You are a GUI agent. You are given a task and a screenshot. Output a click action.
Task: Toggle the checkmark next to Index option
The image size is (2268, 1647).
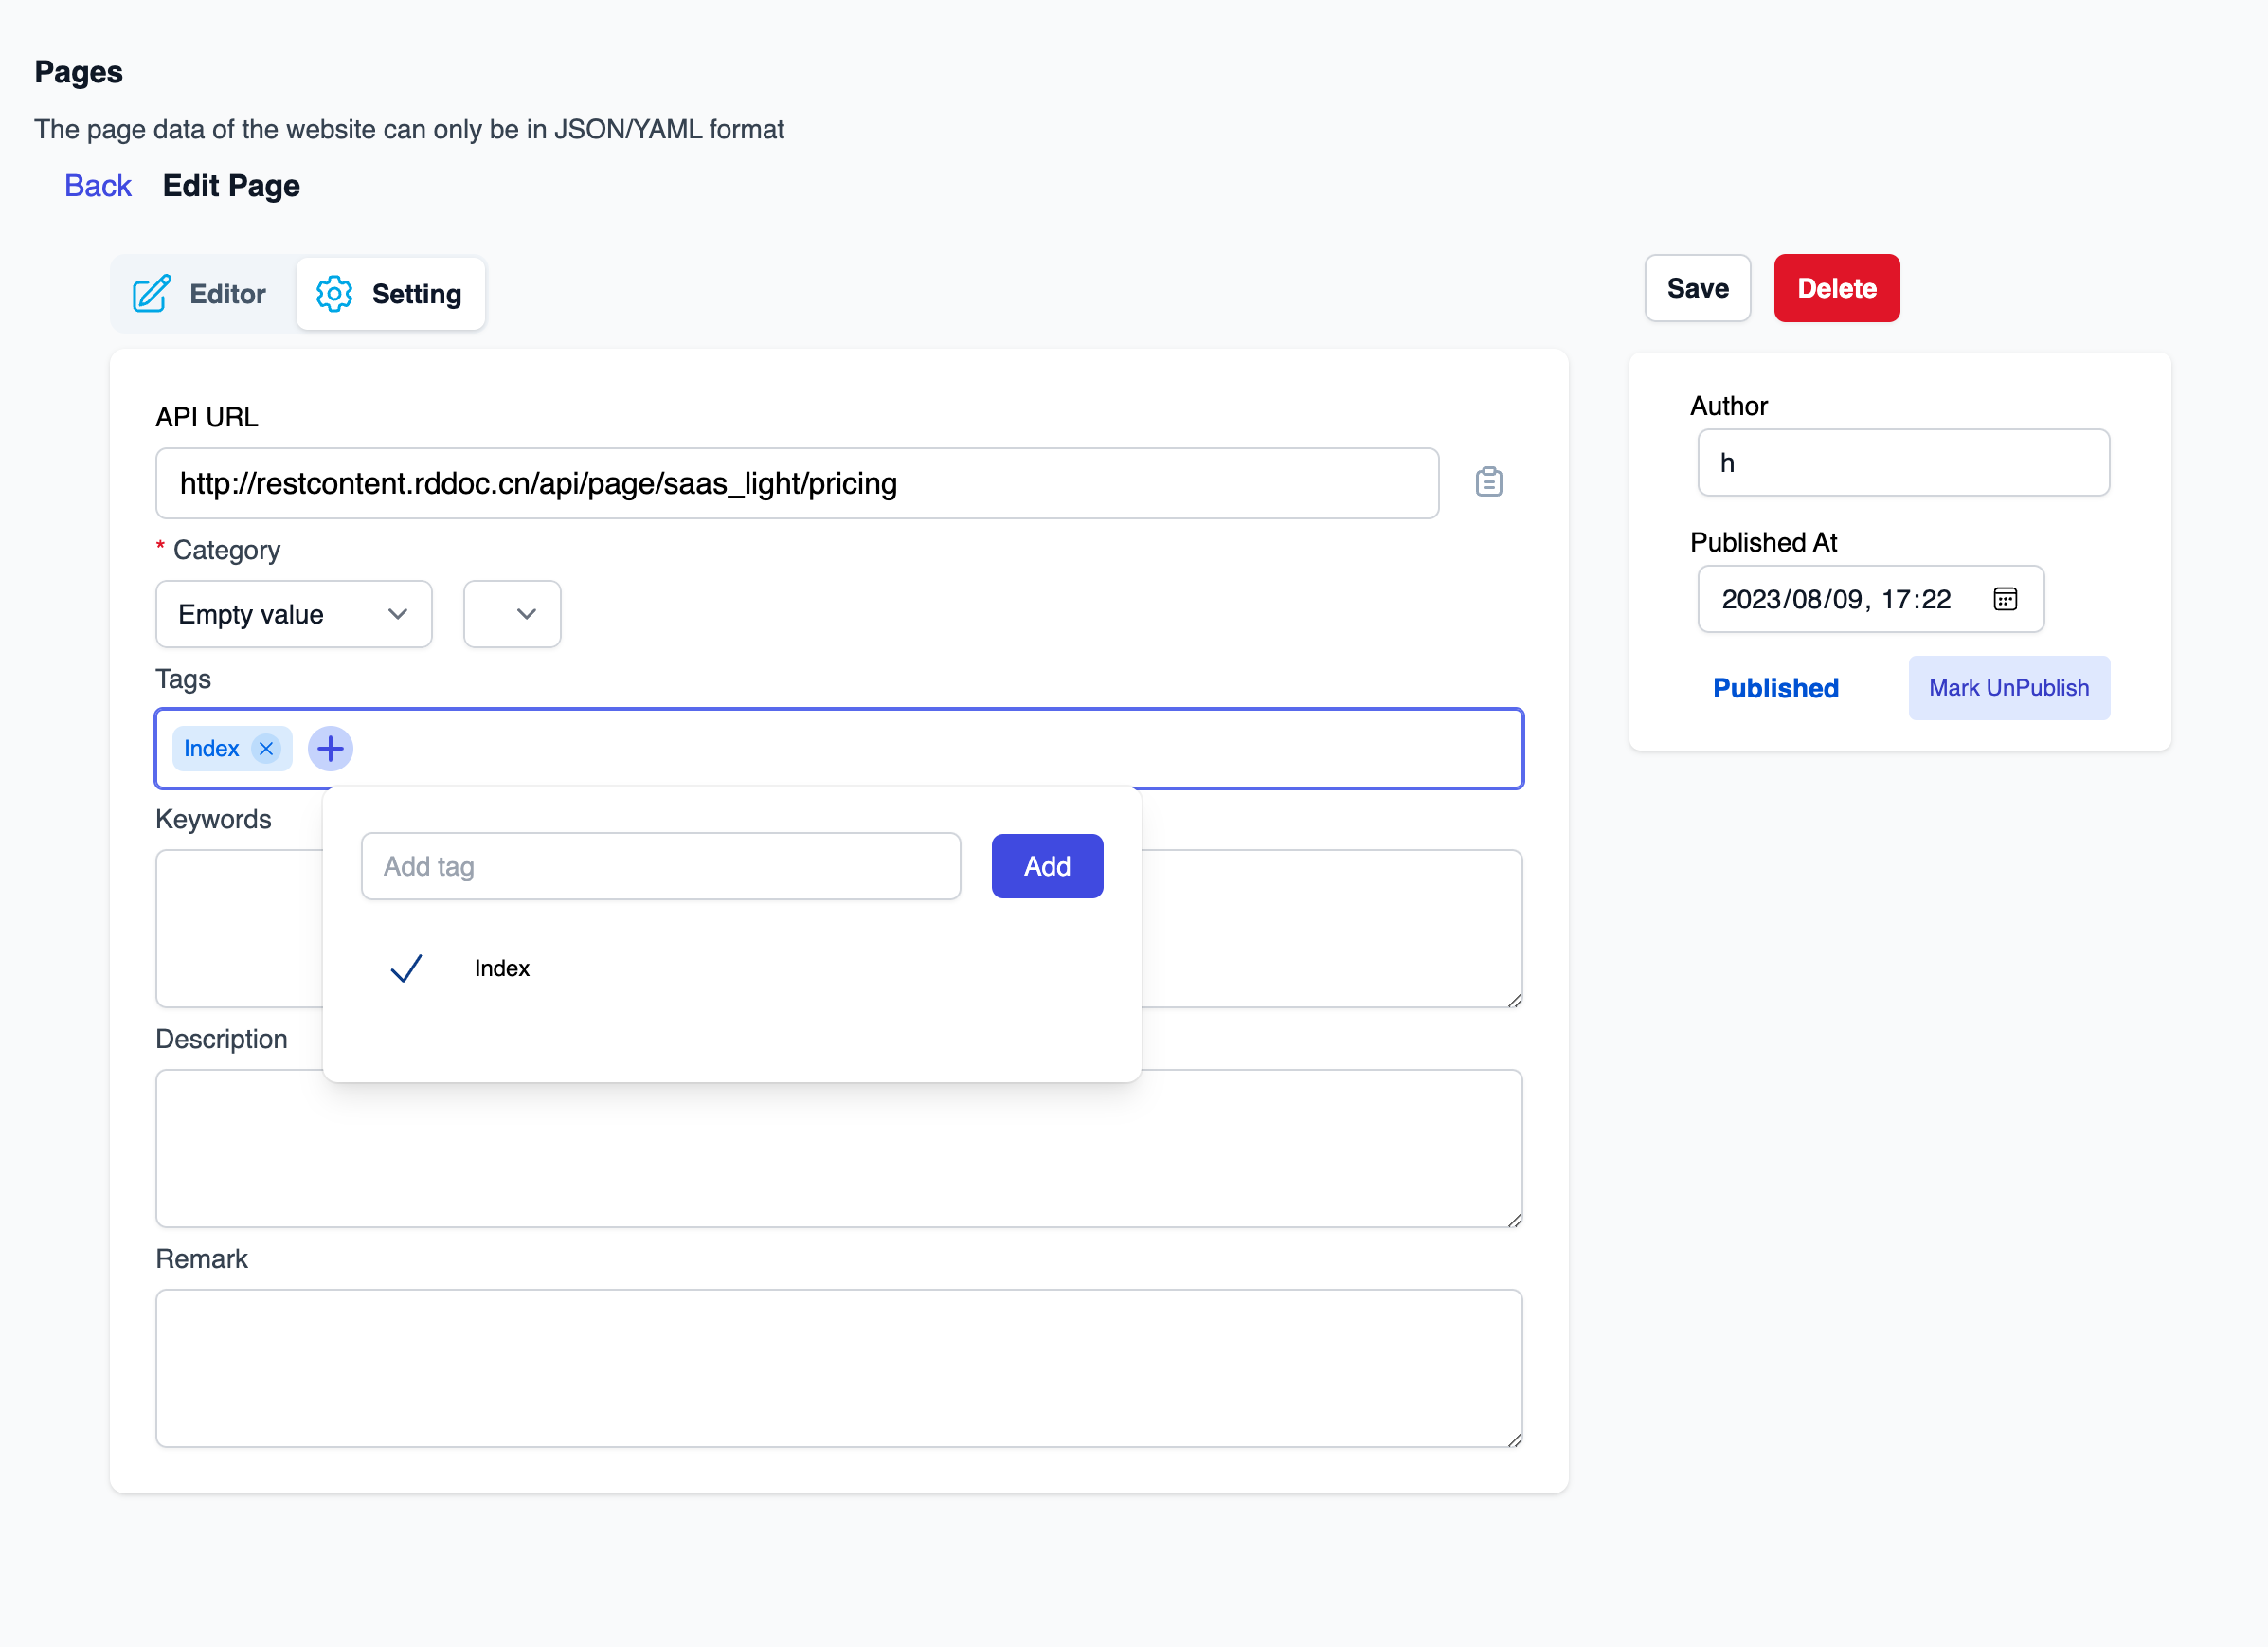[406, 968]
